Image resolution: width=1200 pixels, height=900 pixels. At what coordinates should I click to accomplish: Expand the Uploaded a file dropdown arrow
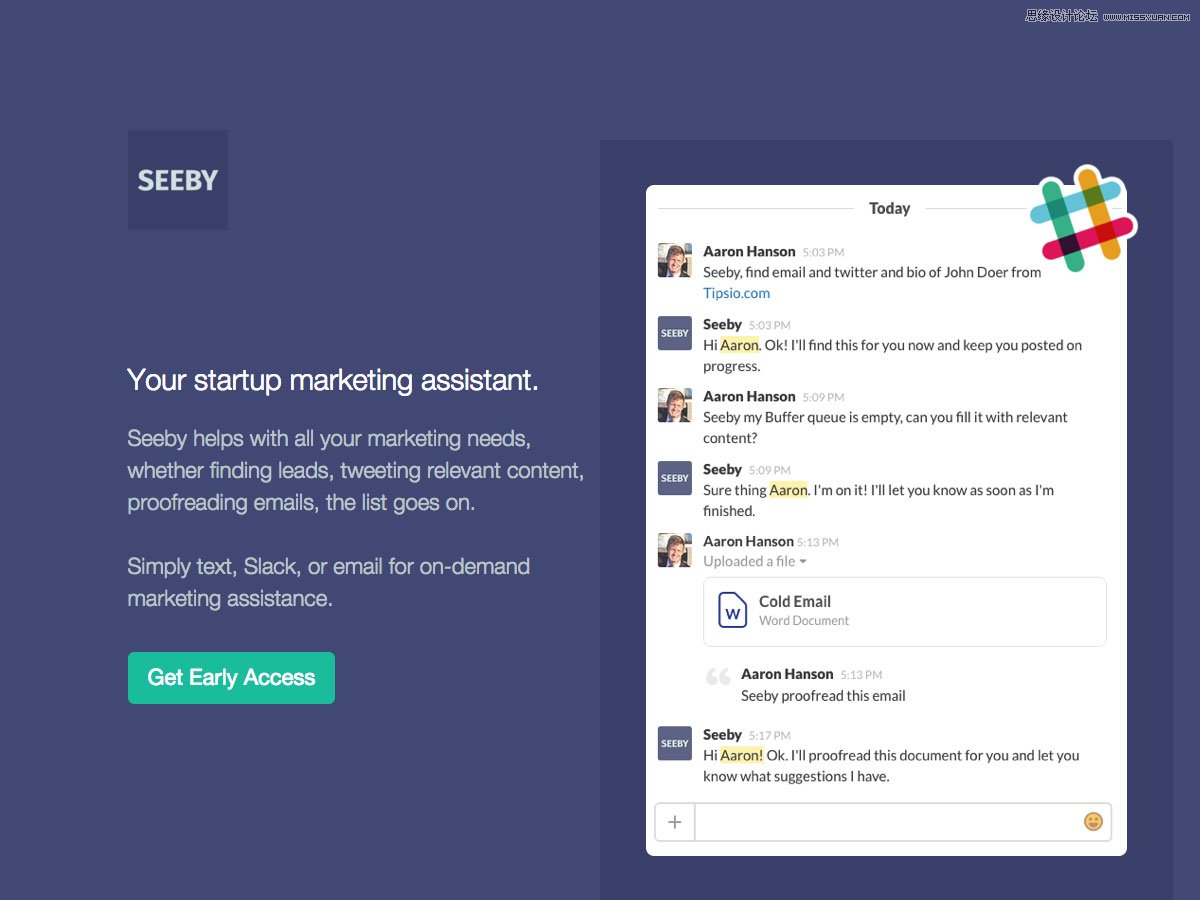tap(803, 562)
